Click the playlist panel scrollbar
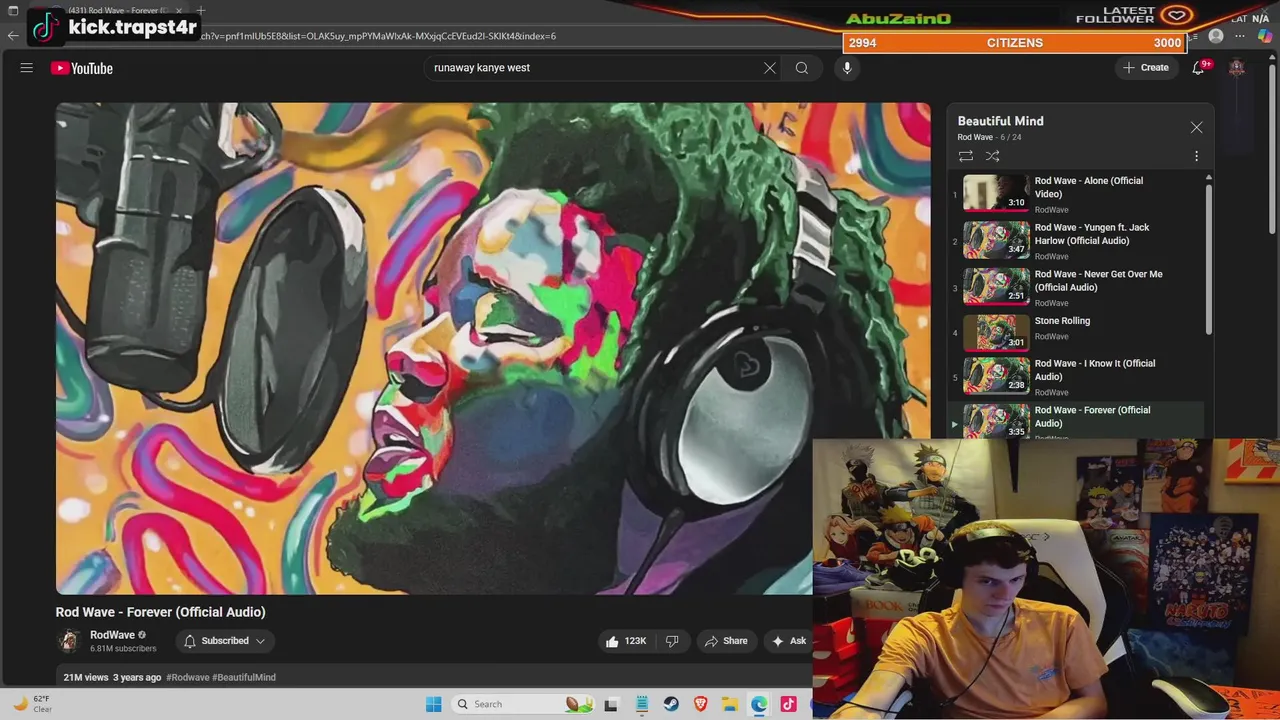The width and height of the screenshot is (1280, 720). pyautogui.click(x=1208, y=258)
